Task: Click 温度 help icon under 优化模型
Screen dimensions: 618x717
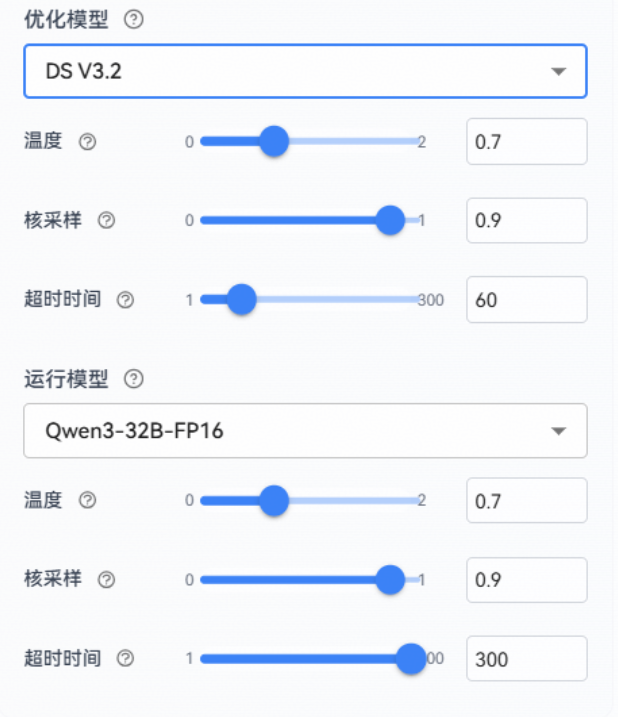Action: pos(87,142)
